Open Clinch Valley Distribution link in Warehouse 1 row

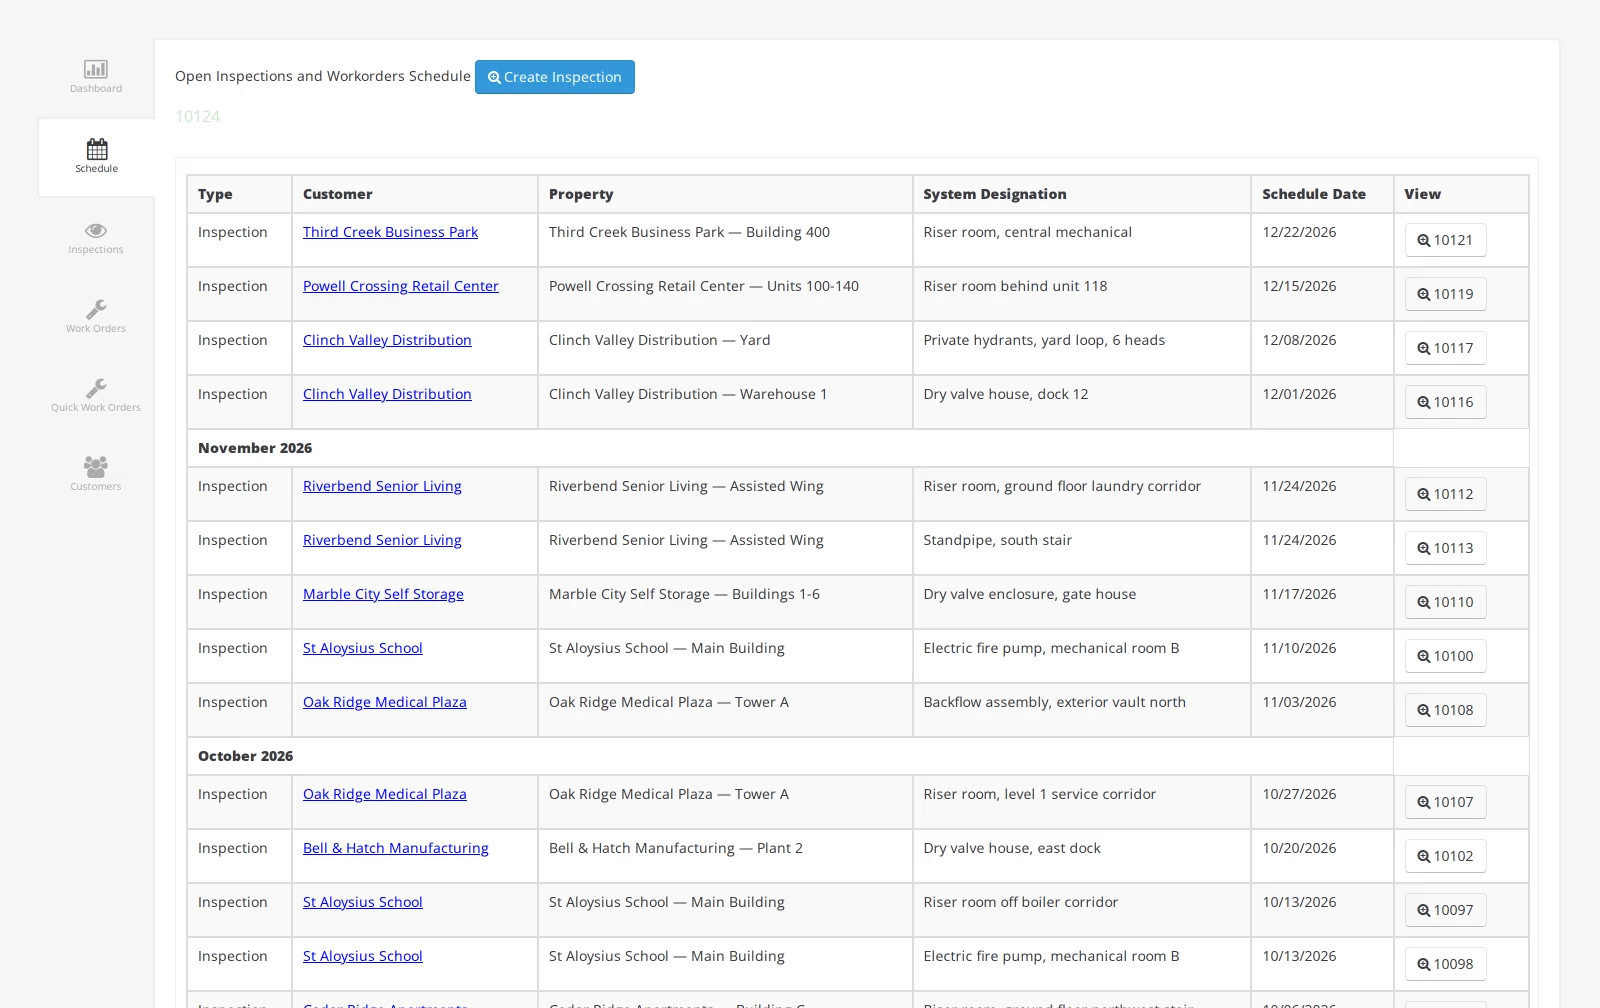[387, 394]
